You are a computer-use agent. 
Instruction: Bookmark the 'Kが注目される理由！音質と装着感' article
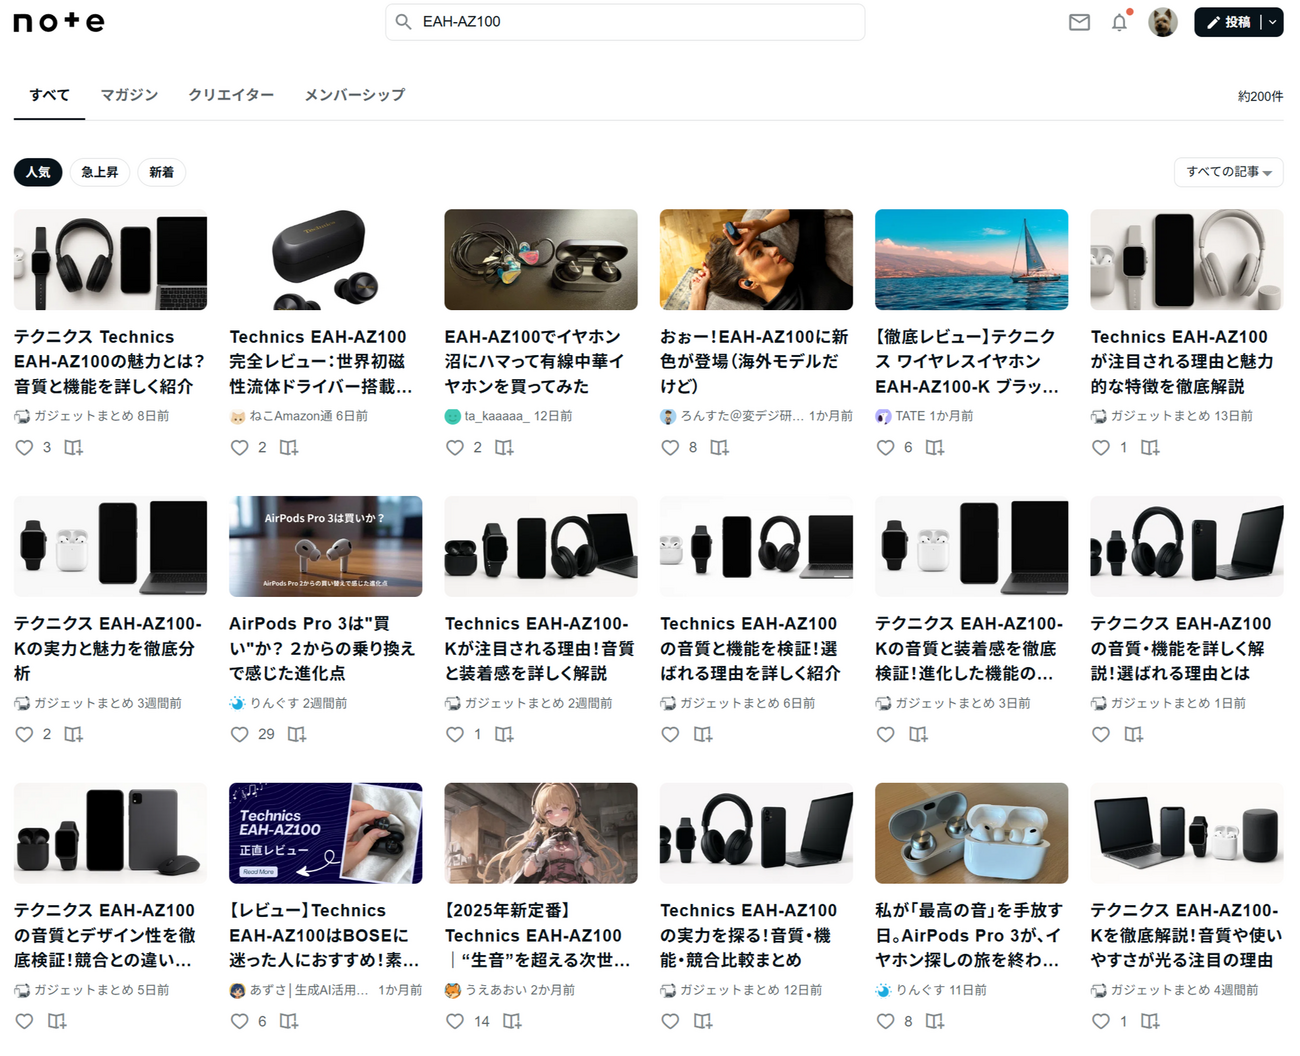tap(504, 735)
